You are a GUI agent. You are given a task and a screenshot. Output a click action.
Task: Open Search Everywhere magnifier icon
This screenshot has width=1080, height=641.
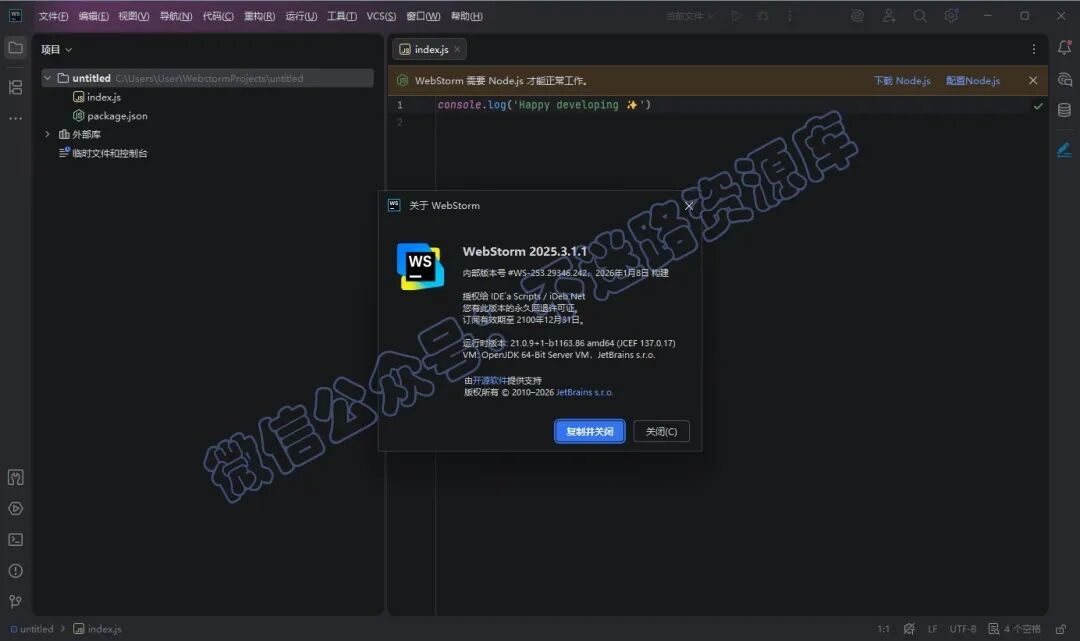[x=920, y=15]
